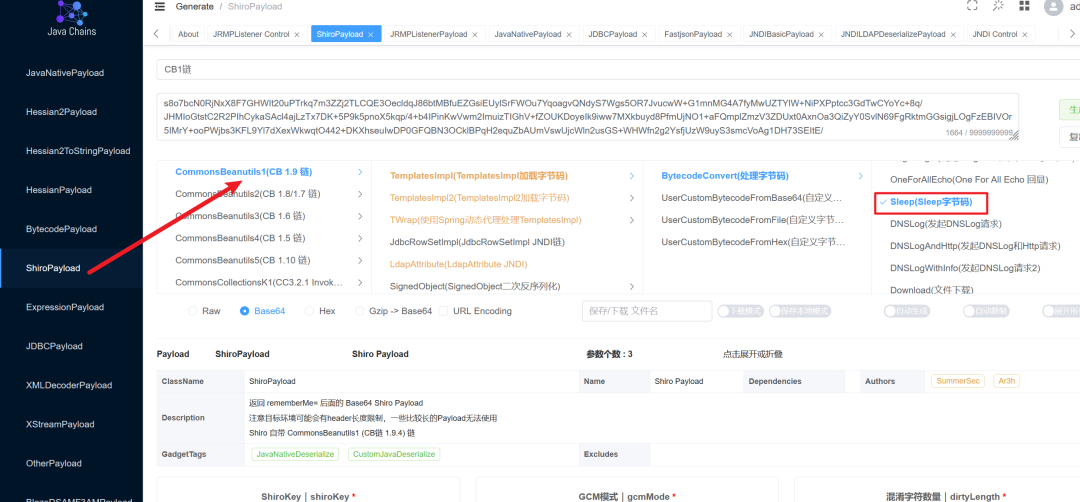1080x502 pixels.
Task: Open OtherPayload in the sidebar
Action: (53, 463)
